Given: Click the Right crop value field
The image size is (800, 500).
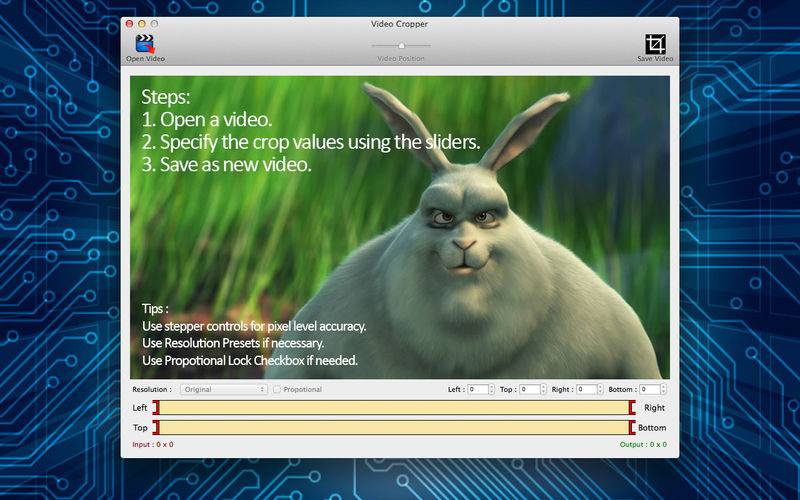Looking at the screenshot, I should coord(586,389).
